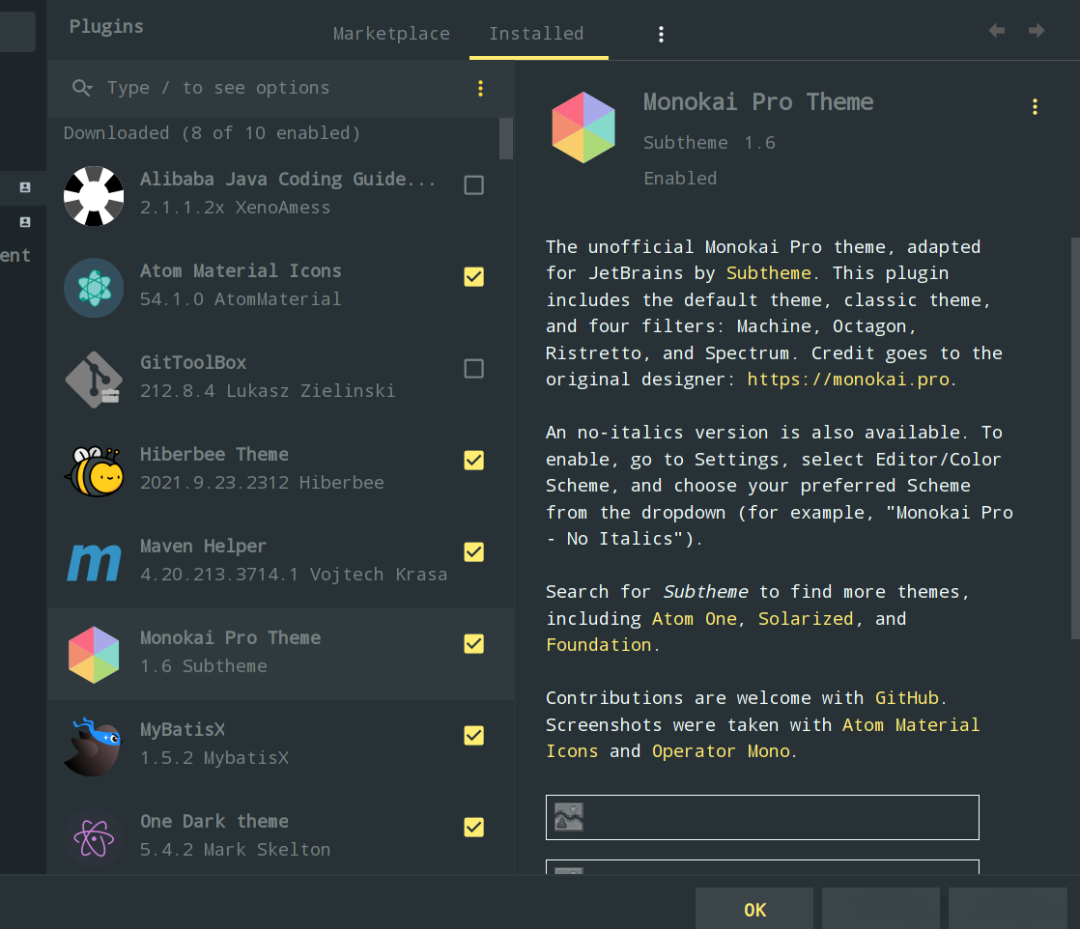
Task: Enable GitToolBox plugin checkbox
Action: [474, 368]
